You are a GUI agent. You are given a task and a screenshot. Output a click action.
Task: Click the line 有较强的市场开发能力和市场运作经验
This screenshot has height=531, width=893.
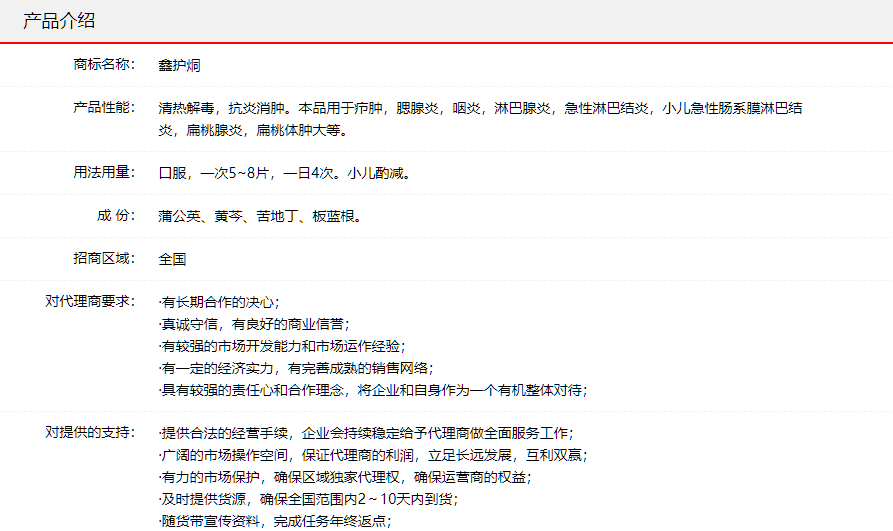click(282, 346)
